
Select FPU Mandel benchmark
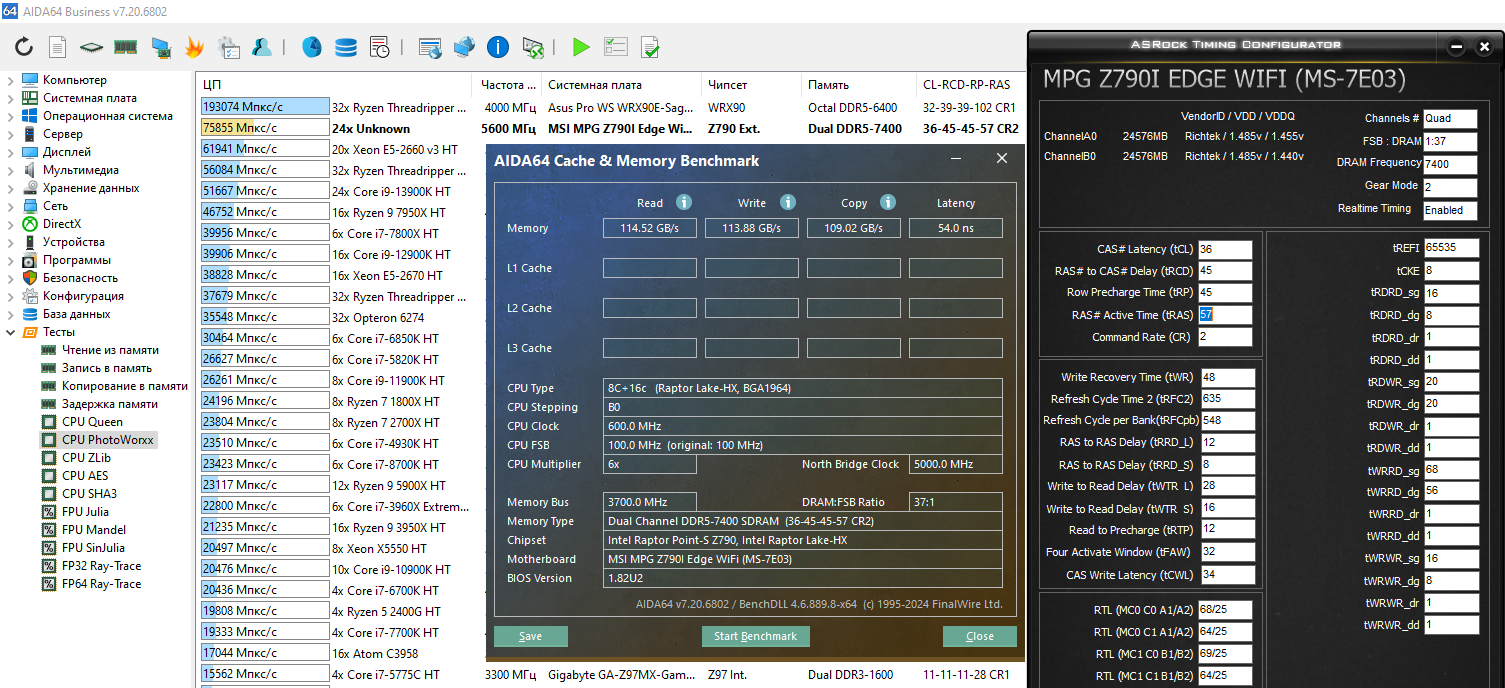94,530
